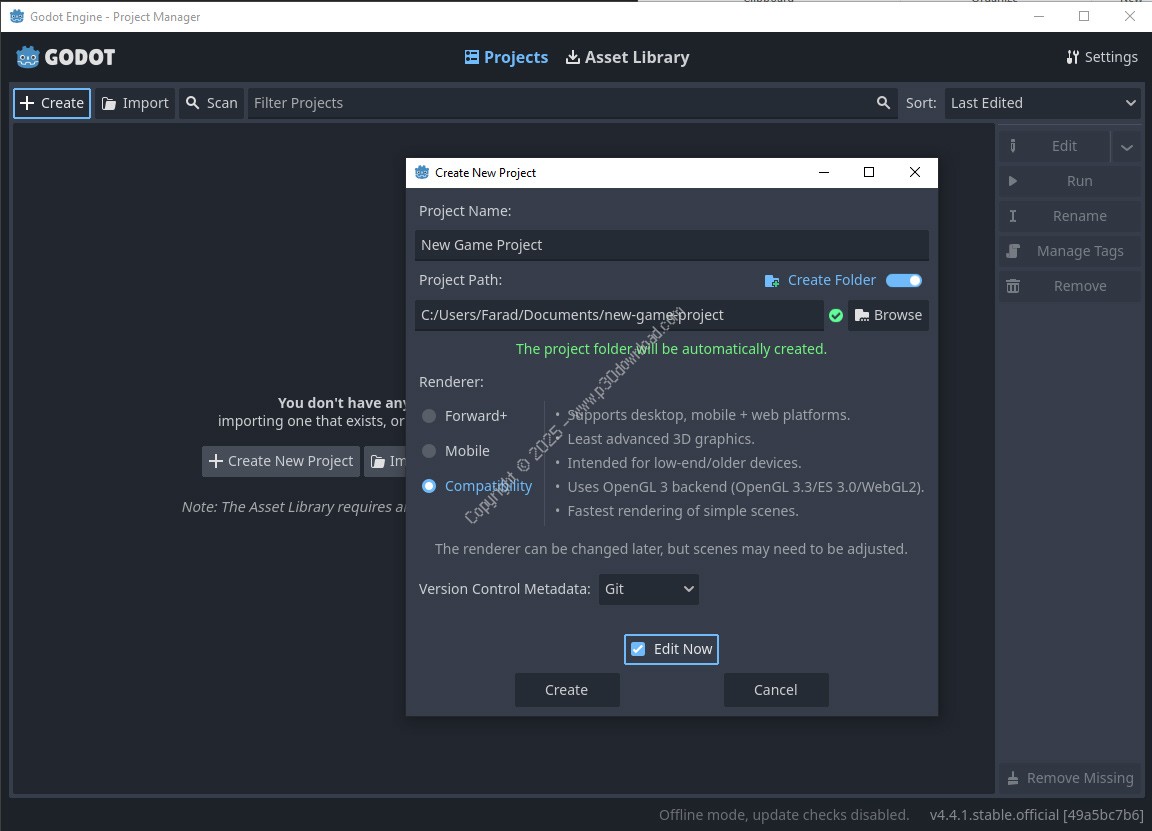Click the 'Uses OpenGL 3 backend' bullet
This screenshot has height=831, width=1152.
pyautogui.click(x=746, y=487)
